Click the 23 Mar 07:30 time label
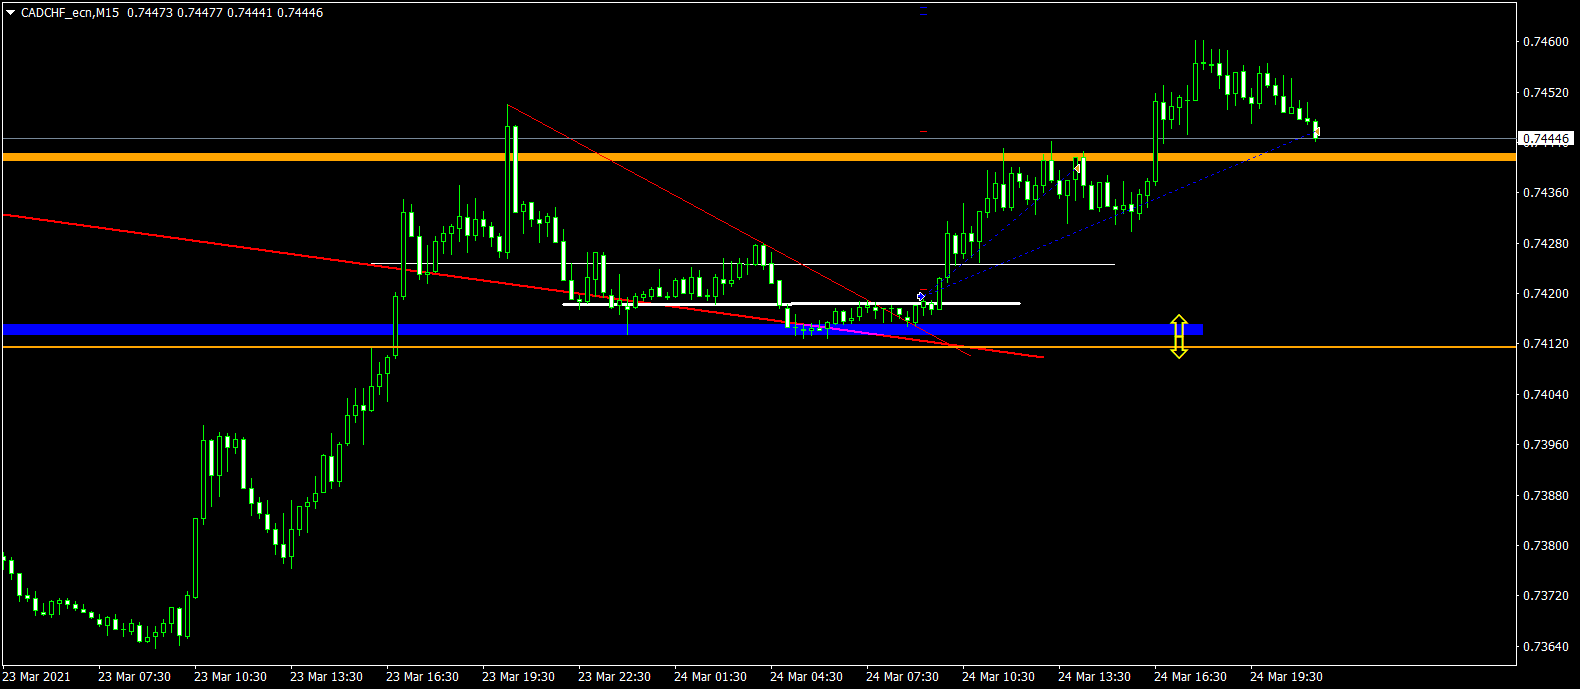This screenshot has width=1580, height=689. pos(135,677)
